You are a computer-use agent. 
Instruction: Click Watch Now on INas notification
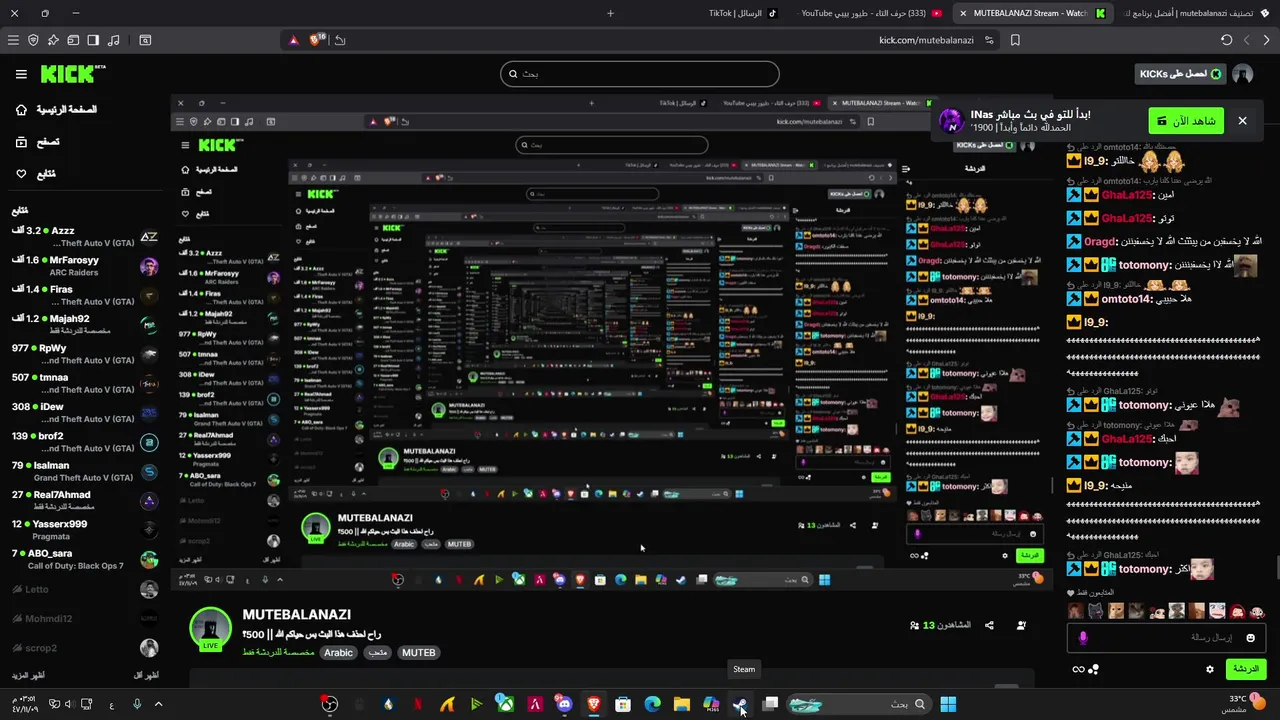click(1186, 121)
